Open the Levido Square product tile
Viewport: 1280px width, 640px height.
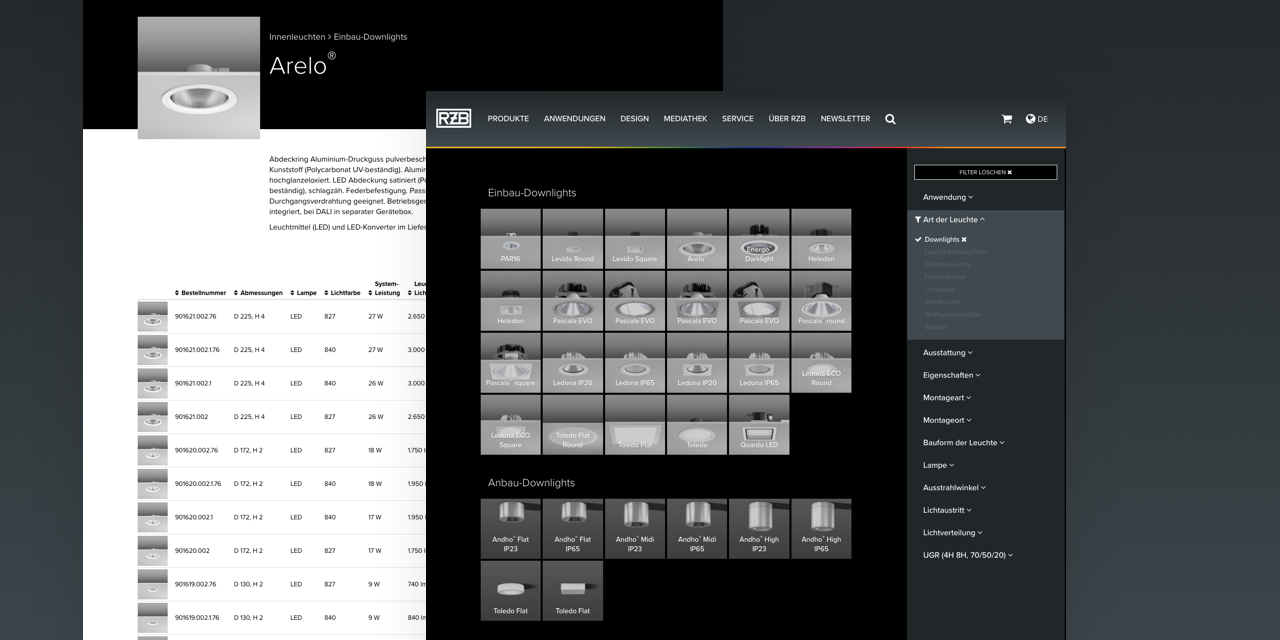(x=634, y=238)
